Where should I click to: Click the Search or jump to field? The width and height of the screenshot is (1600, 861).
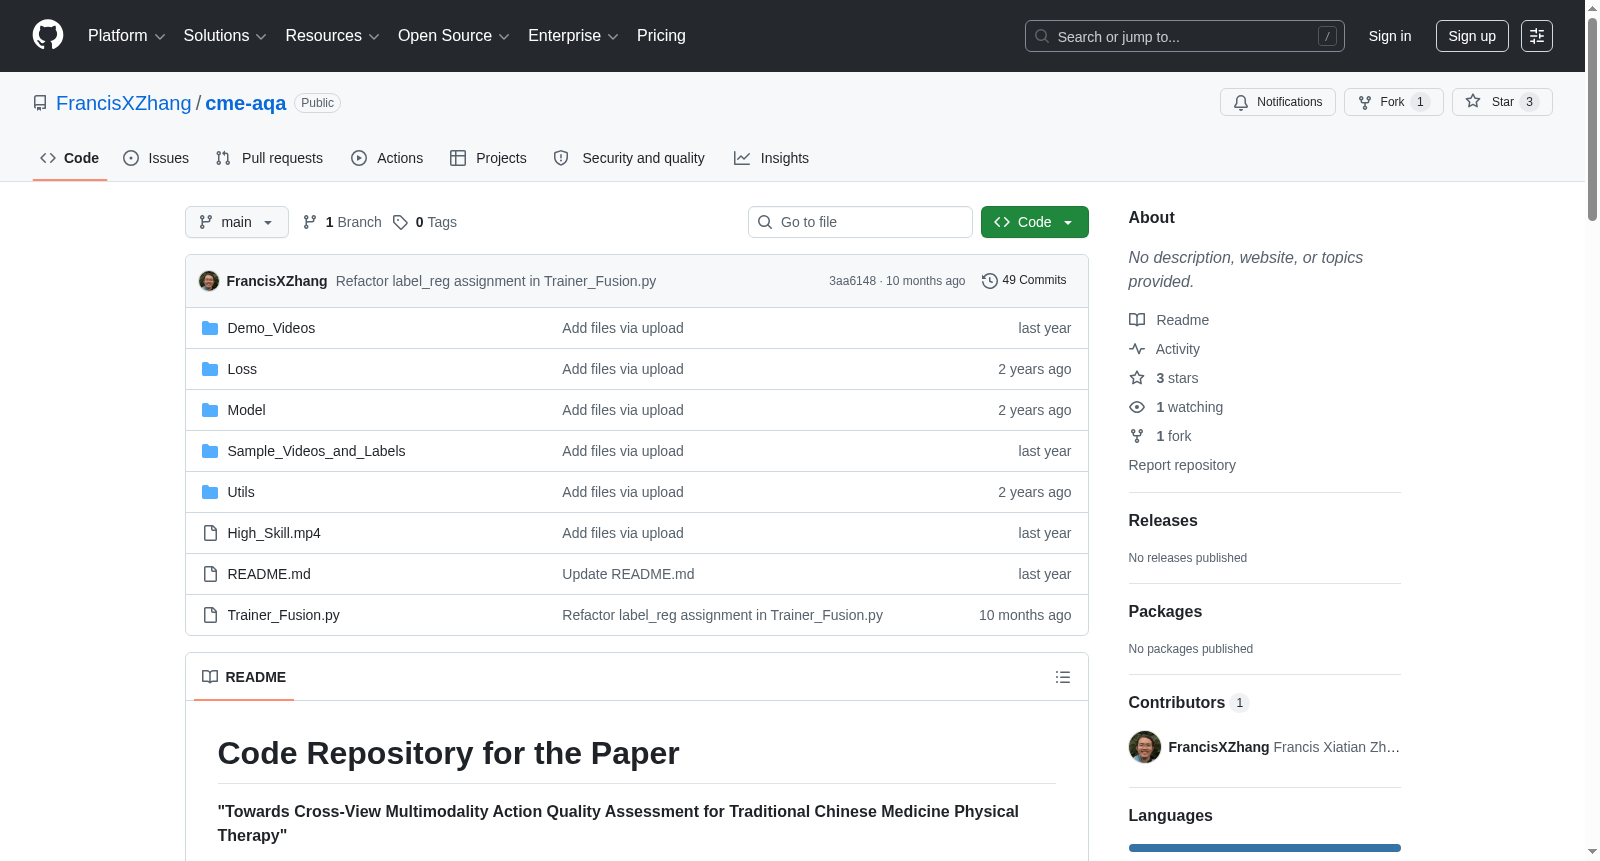pos(1185,36)
